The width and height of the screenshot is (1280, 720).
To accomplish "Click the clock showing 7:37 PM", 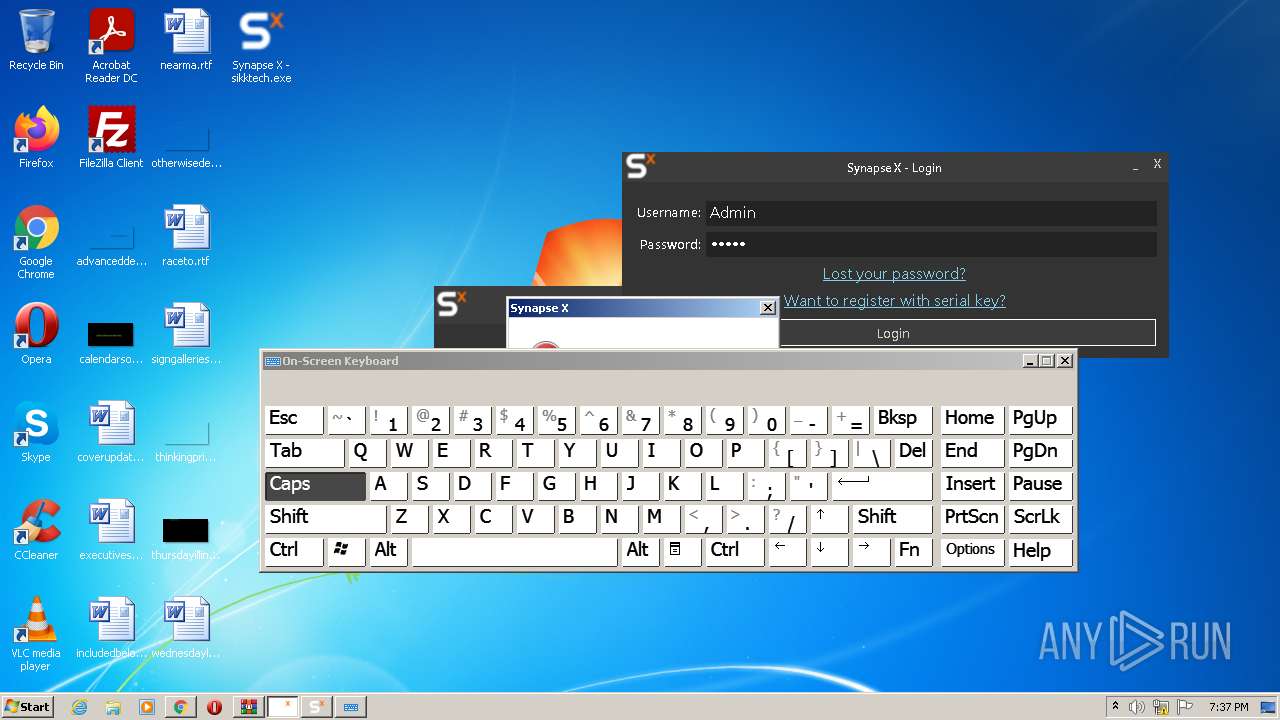I will 1229,707.
